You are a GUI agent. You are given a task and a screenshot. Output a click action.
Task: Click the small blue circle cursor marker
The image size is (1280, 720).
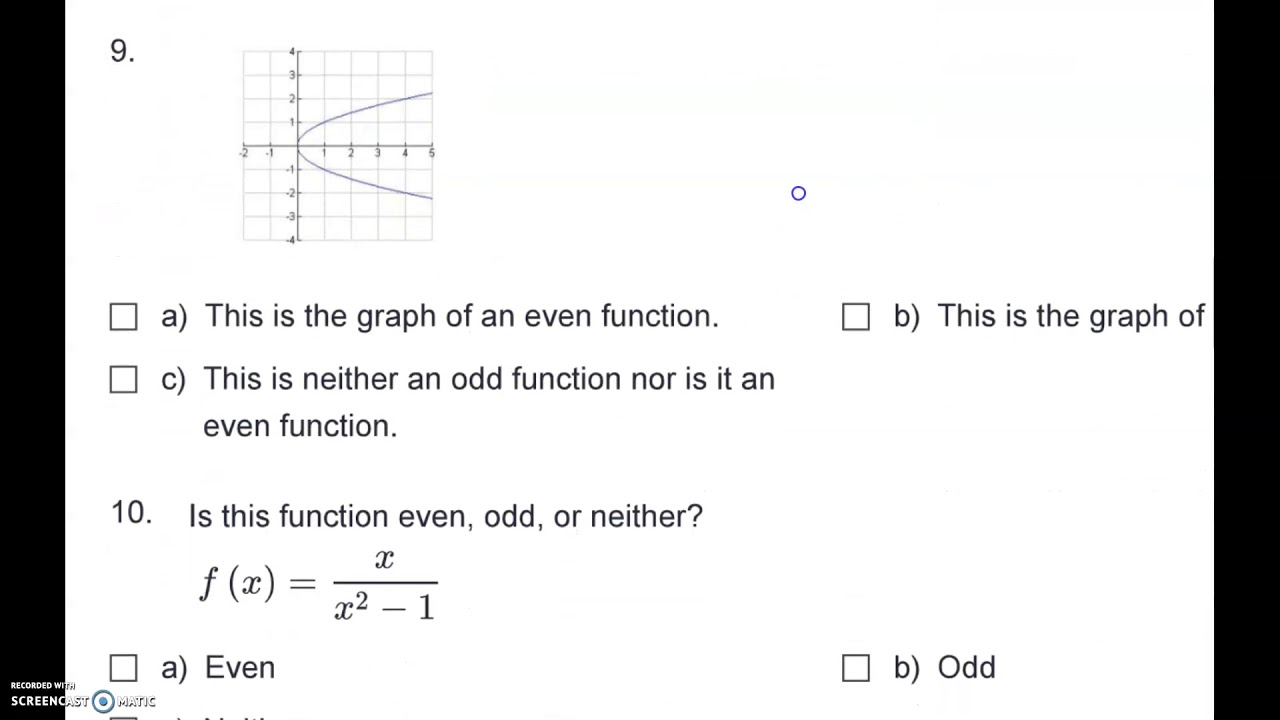pyautogui.click(x=798, y=193)
